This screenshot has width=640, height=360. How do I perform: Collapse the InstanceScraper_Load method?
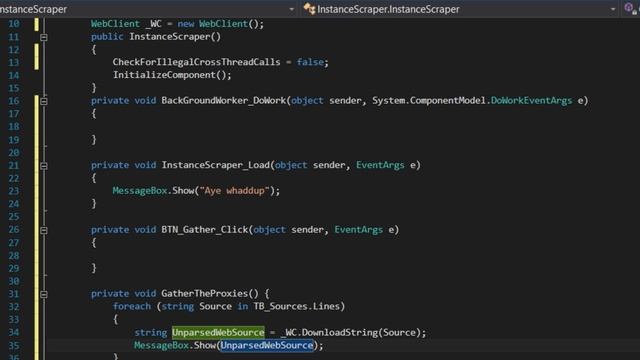click(x=44, y=165)
